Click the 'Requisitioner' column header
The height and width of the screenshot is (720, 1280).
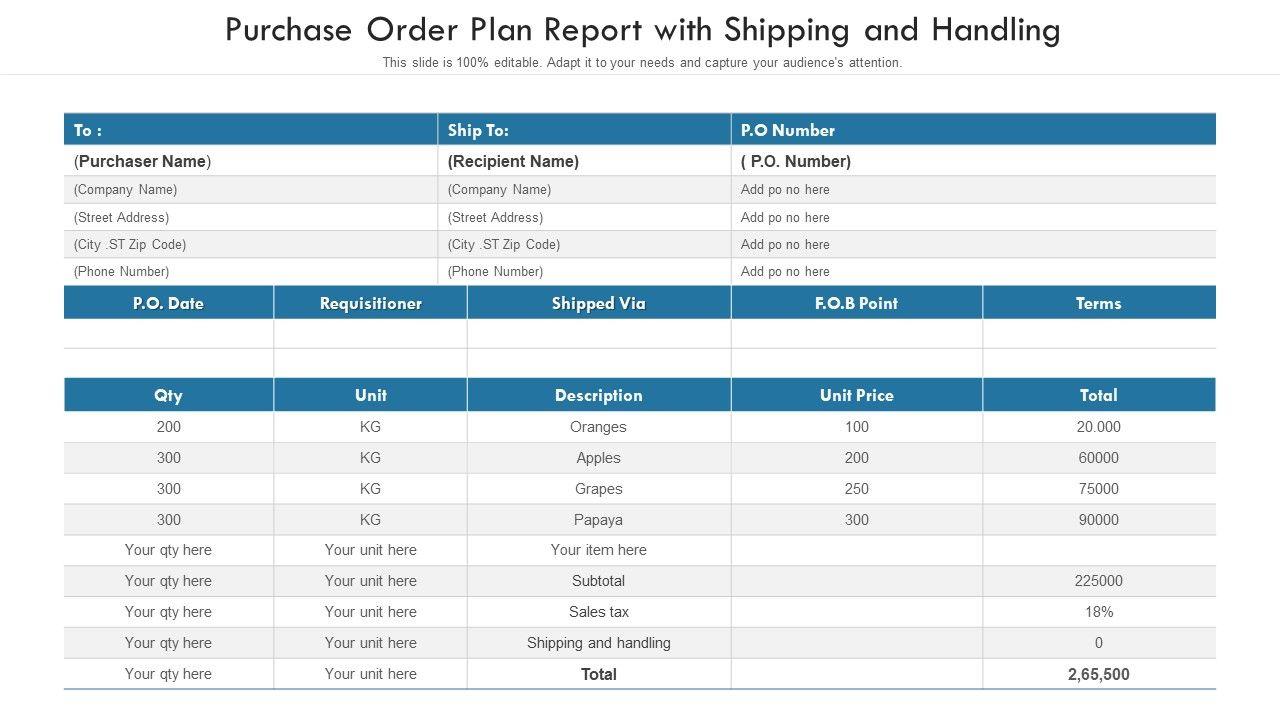coord(370,303)
